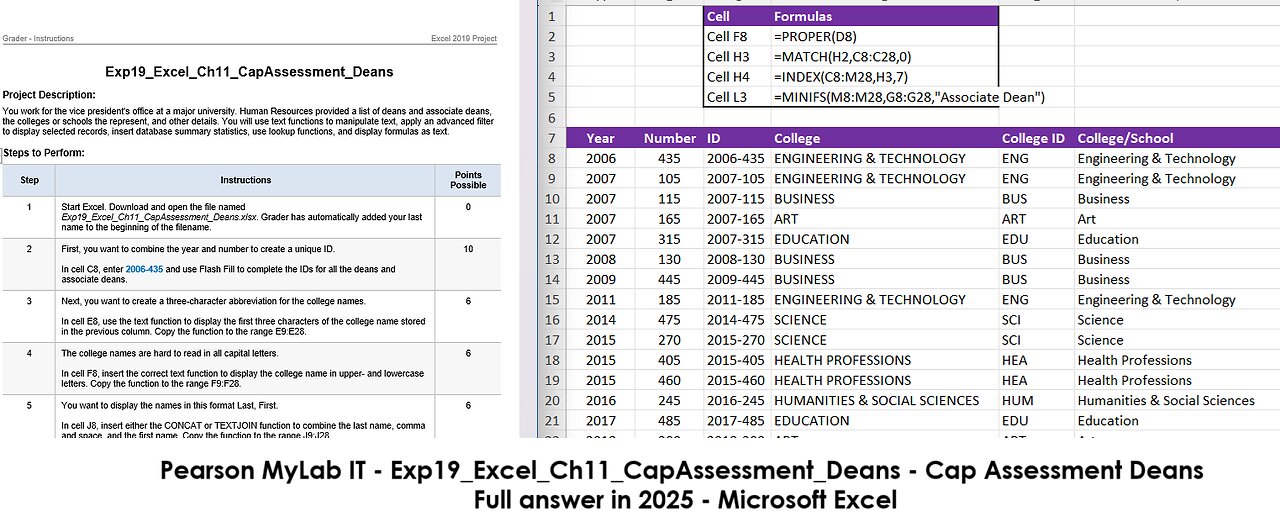Click the 'College/School' column heading cell
Image resolution: width=1280 pixels, height=522 pixels.
(x=1177, y=138)
